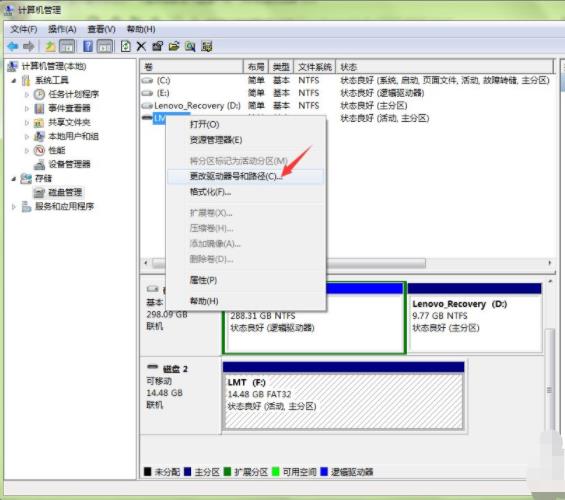Screen dimensions: 565x500
Task: Sort by the 卷 column header
Action: [192, 67]
